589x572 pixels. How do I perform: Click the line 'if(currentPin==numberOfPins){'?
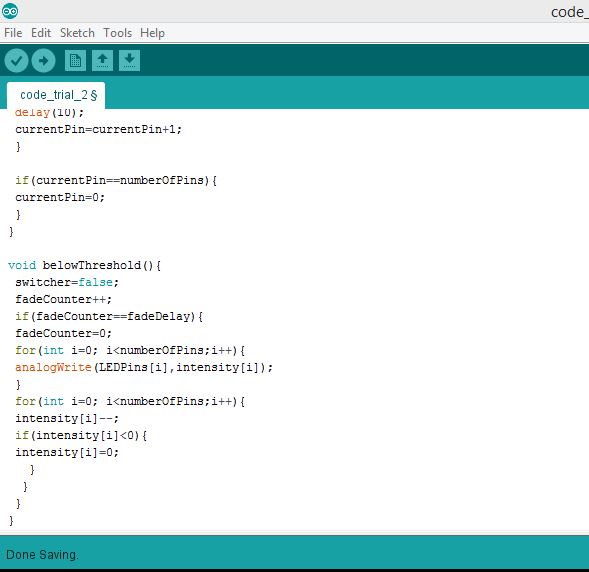[116, 181]
